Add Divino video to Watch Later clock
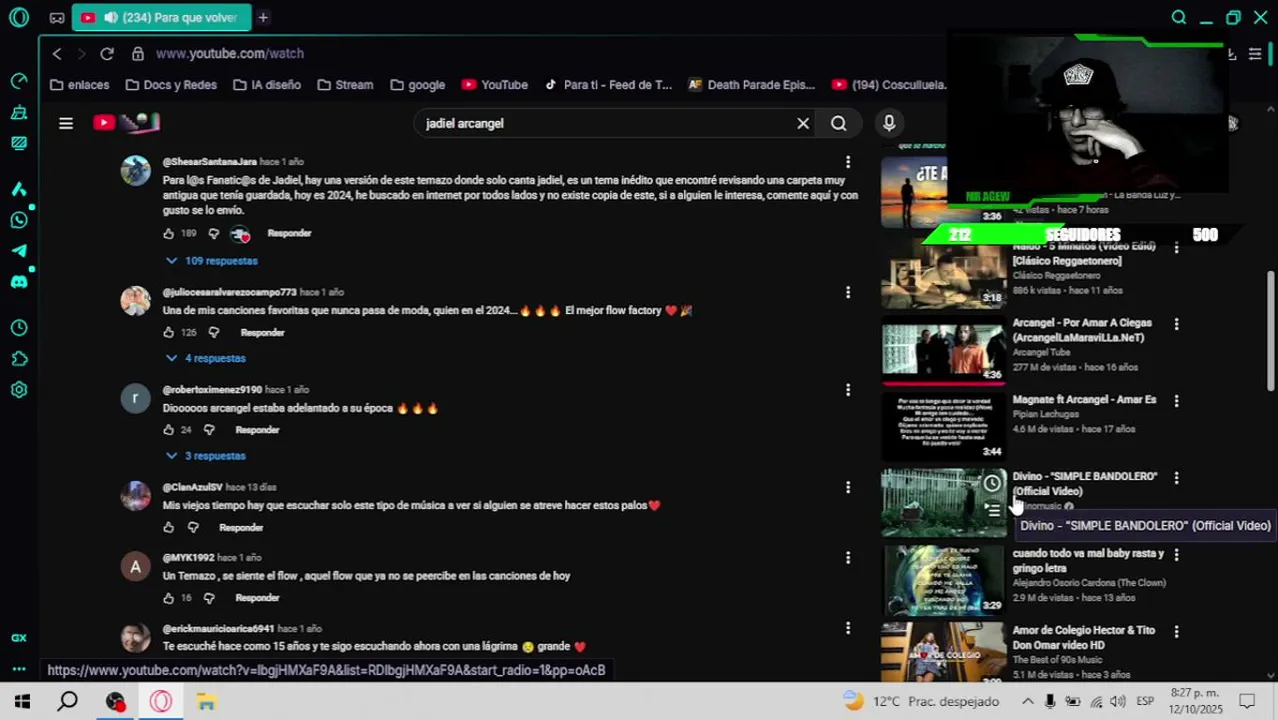 point(992,484)
